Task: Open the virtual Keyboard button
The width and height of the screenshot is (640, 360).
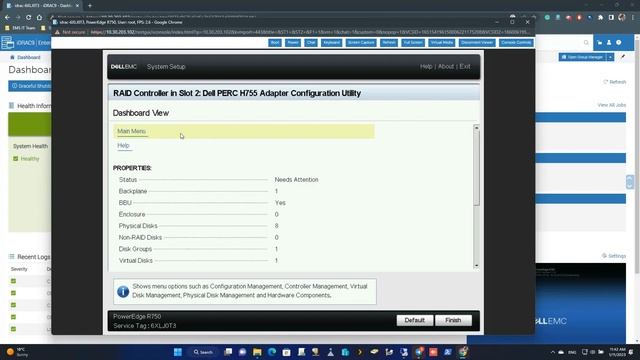Action: 331,42
